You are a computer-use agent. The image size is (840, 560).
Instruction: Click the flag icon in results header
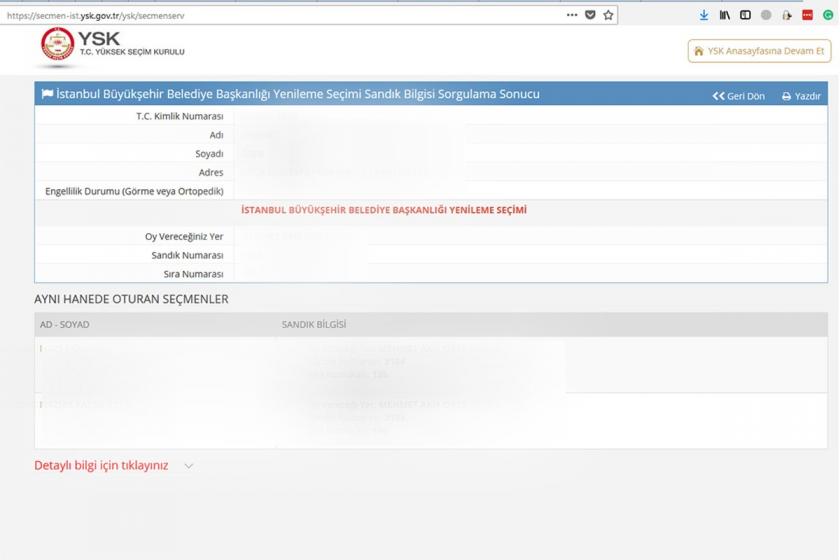click(47, 94)
